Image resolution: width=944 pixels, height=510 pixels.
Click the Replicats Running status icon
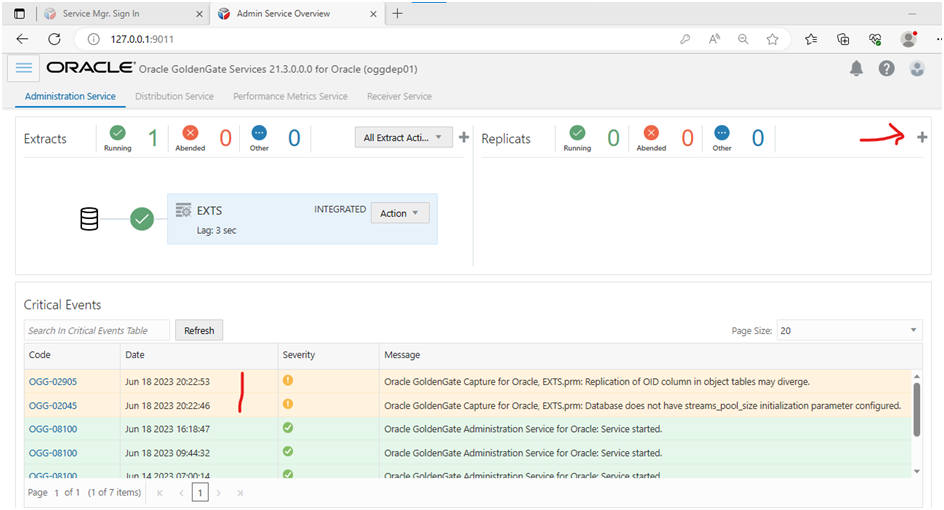(577, 132)
